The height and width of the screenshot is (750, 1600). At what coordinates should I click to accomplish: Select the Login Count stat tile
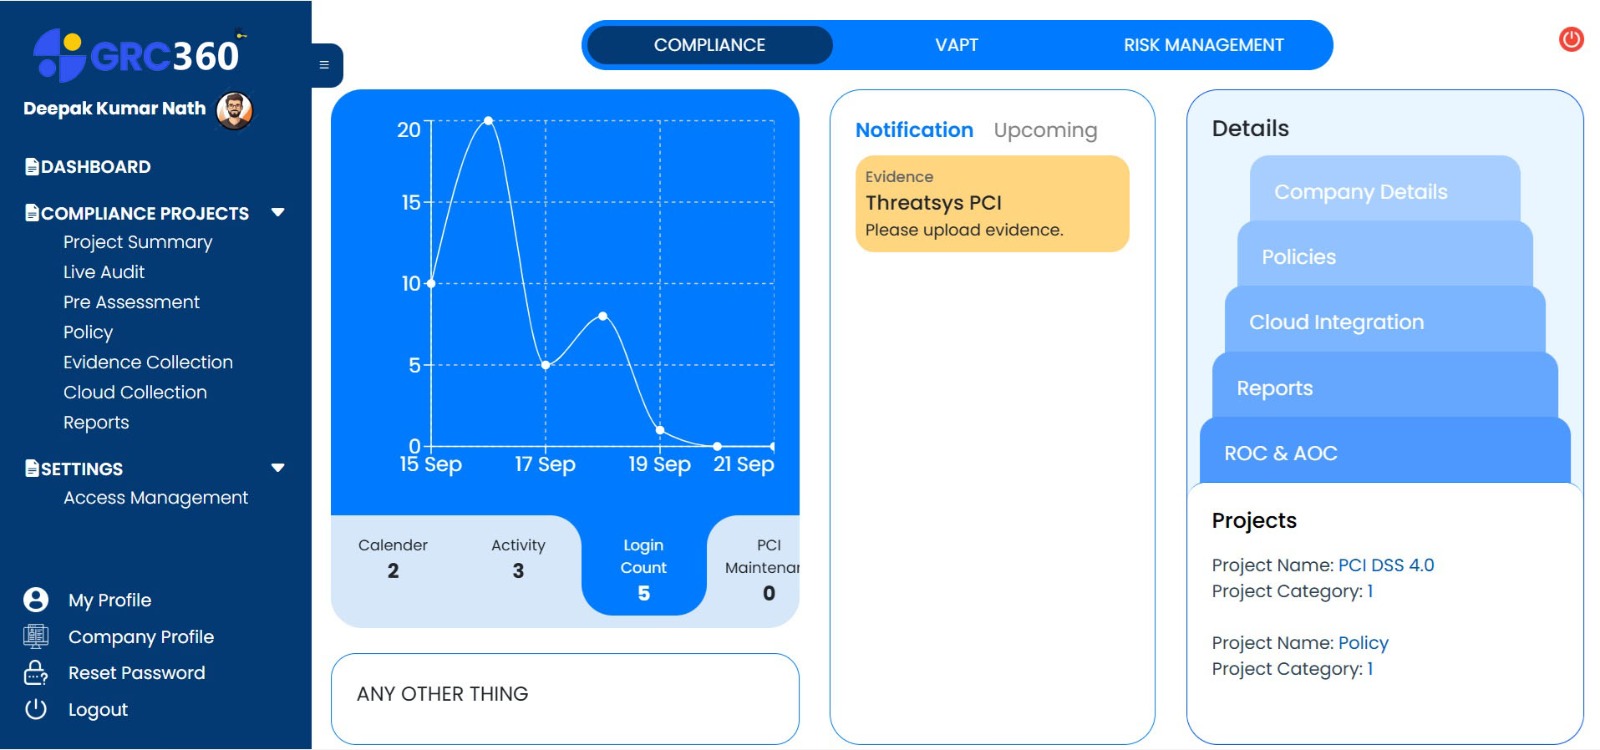click(643, 568)
